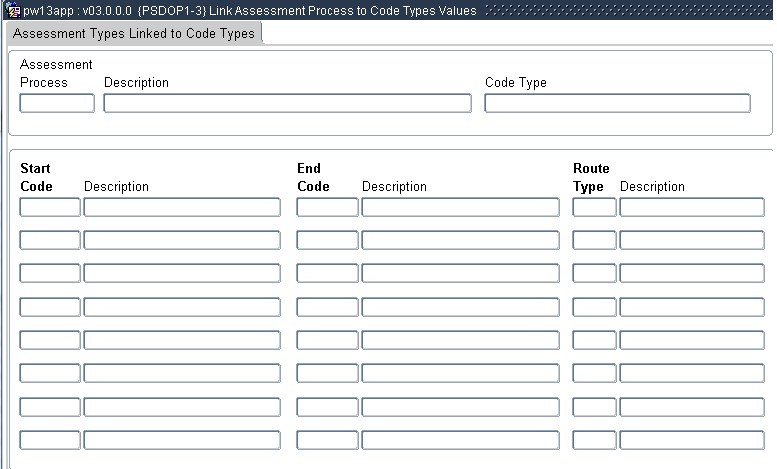Click the Assessment Process input field
This screenshot has width=777, height=469.
pos(57,103)
